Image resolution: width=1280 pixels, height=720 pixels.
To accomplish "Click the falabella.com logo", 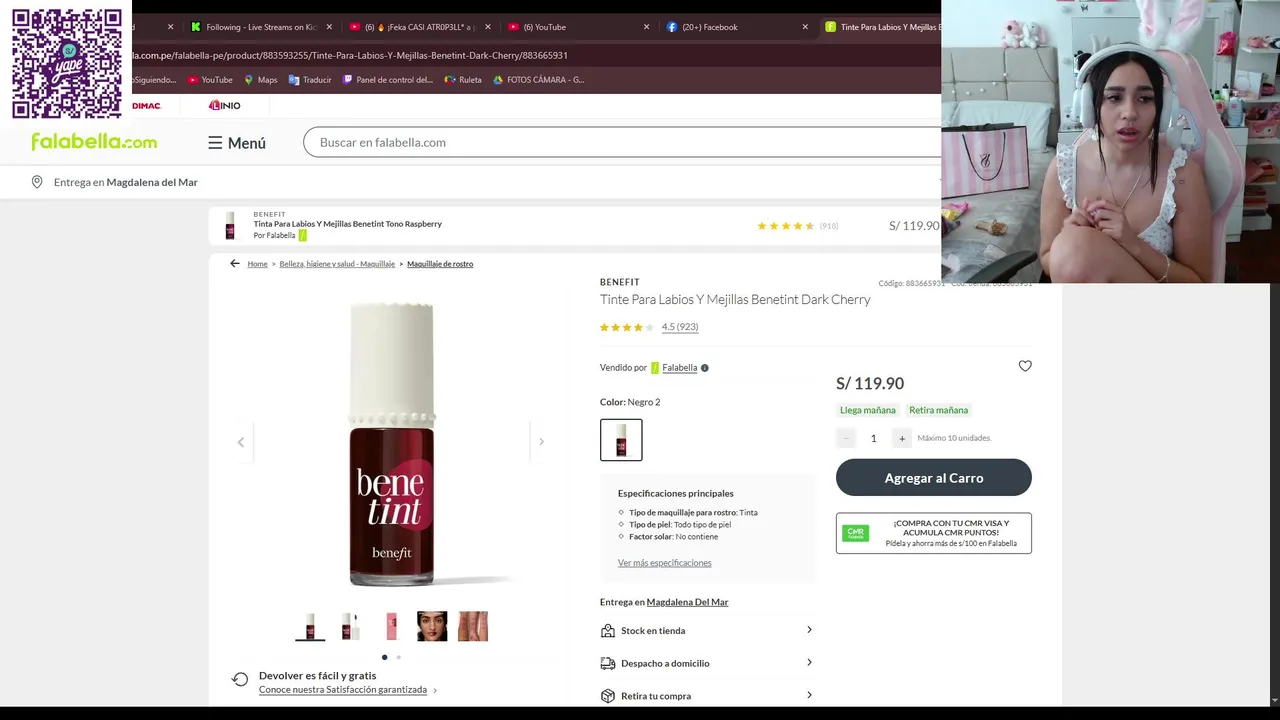I will click(x=94, y=142).
